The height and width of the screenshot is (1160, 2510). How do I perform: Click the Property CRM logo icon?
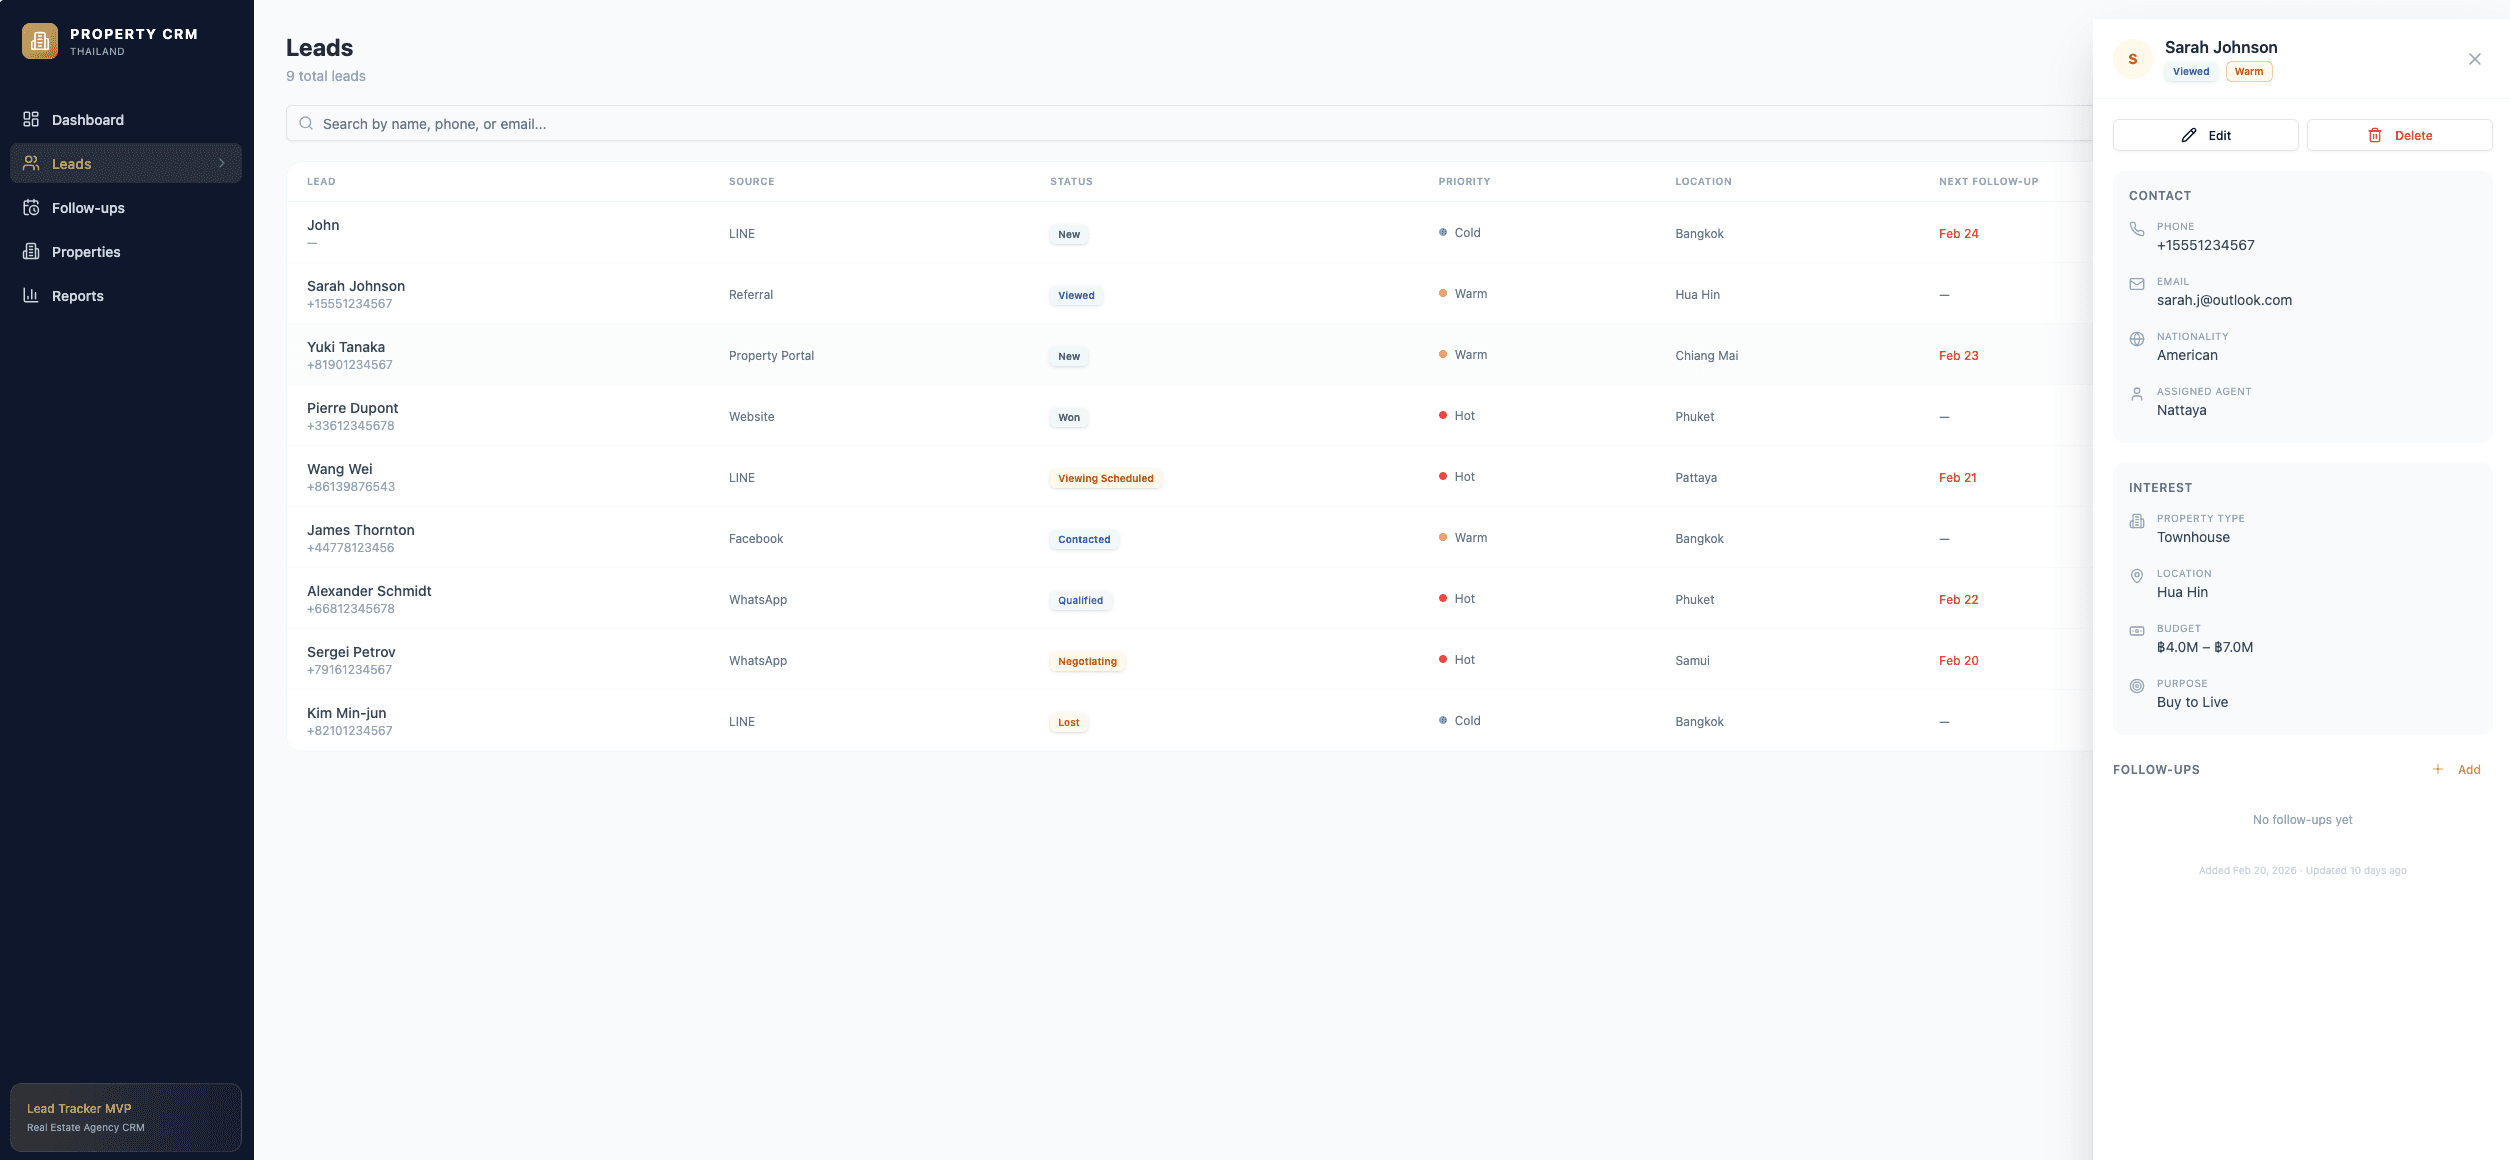[40, 41]
